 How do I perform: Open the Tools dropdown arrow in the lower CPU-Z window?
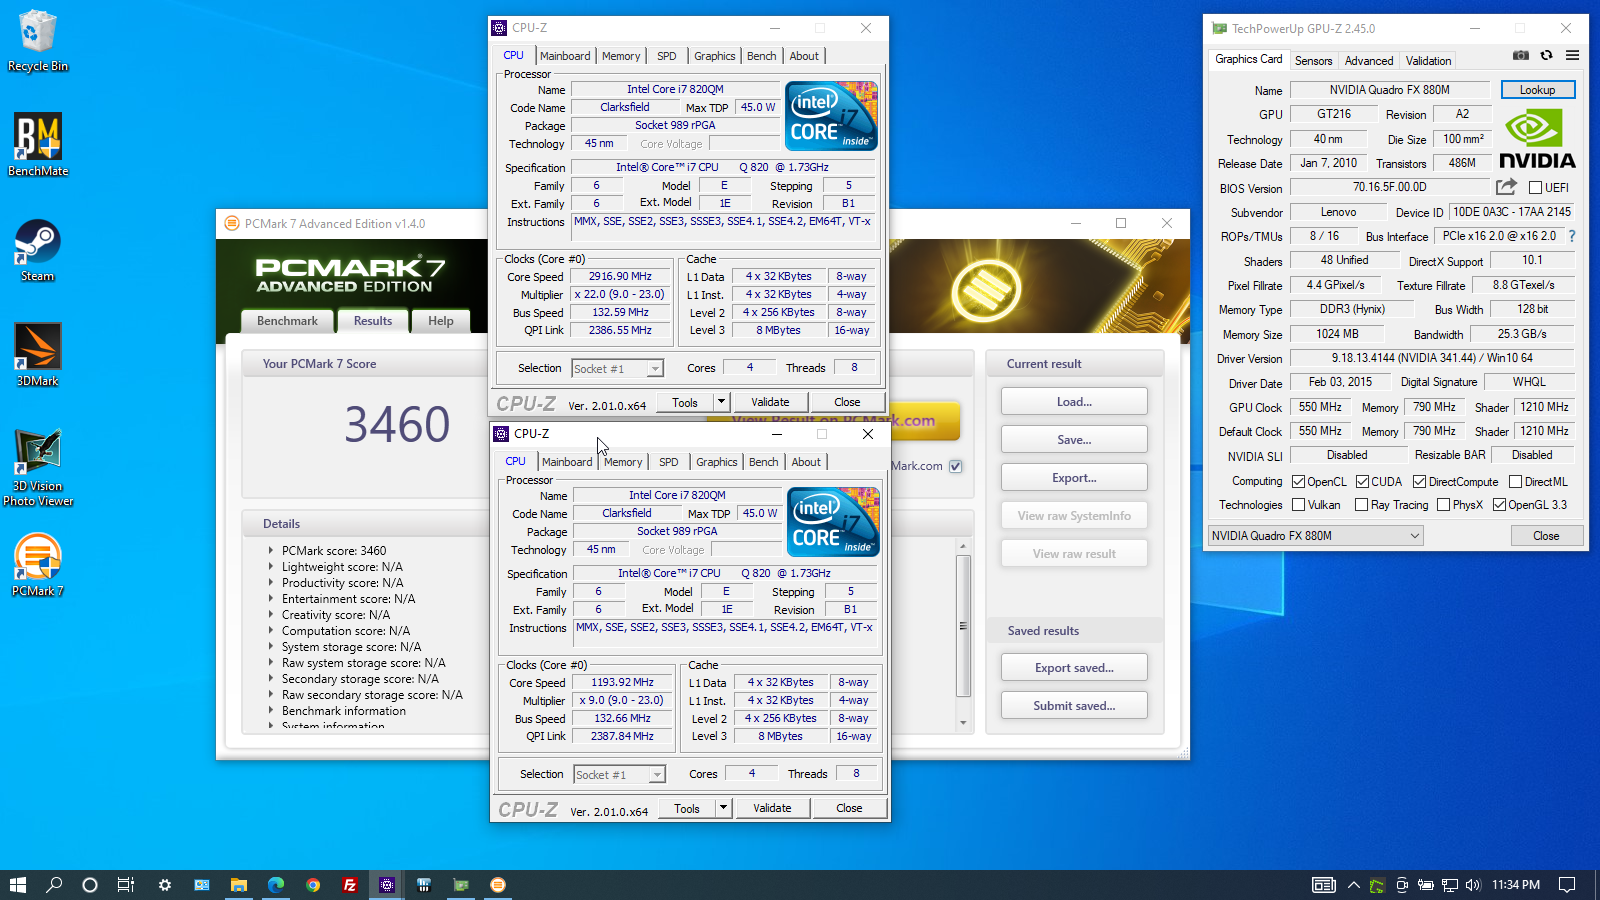click(x=723, y=808)
